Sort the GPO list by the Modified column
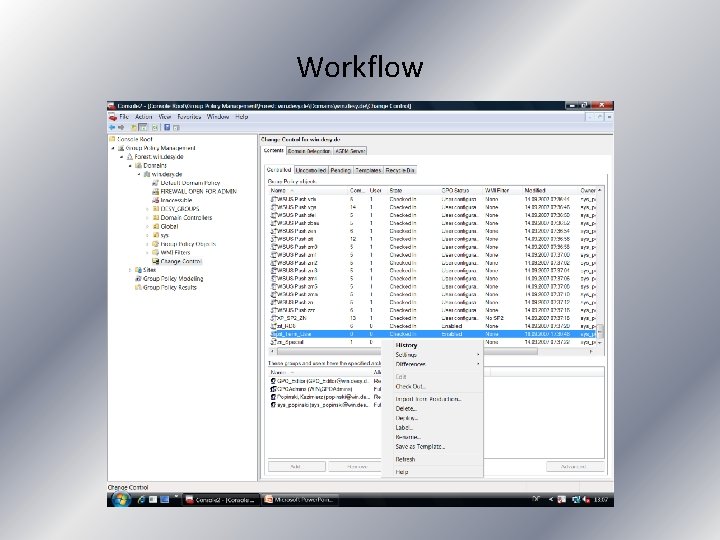 point(550,190)
